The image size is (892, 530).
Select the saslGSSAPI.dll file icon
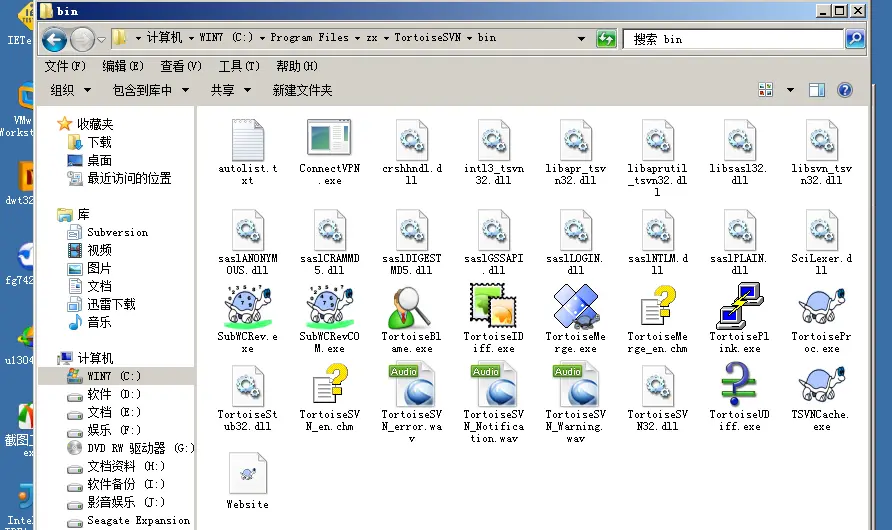point(493,230)
